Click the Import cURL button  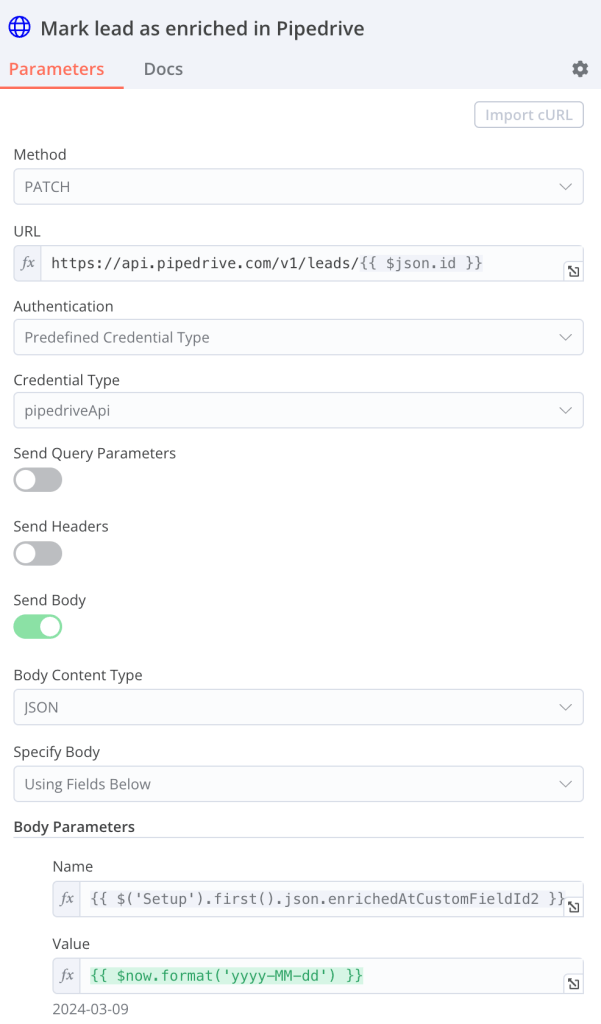click(528, 114)
